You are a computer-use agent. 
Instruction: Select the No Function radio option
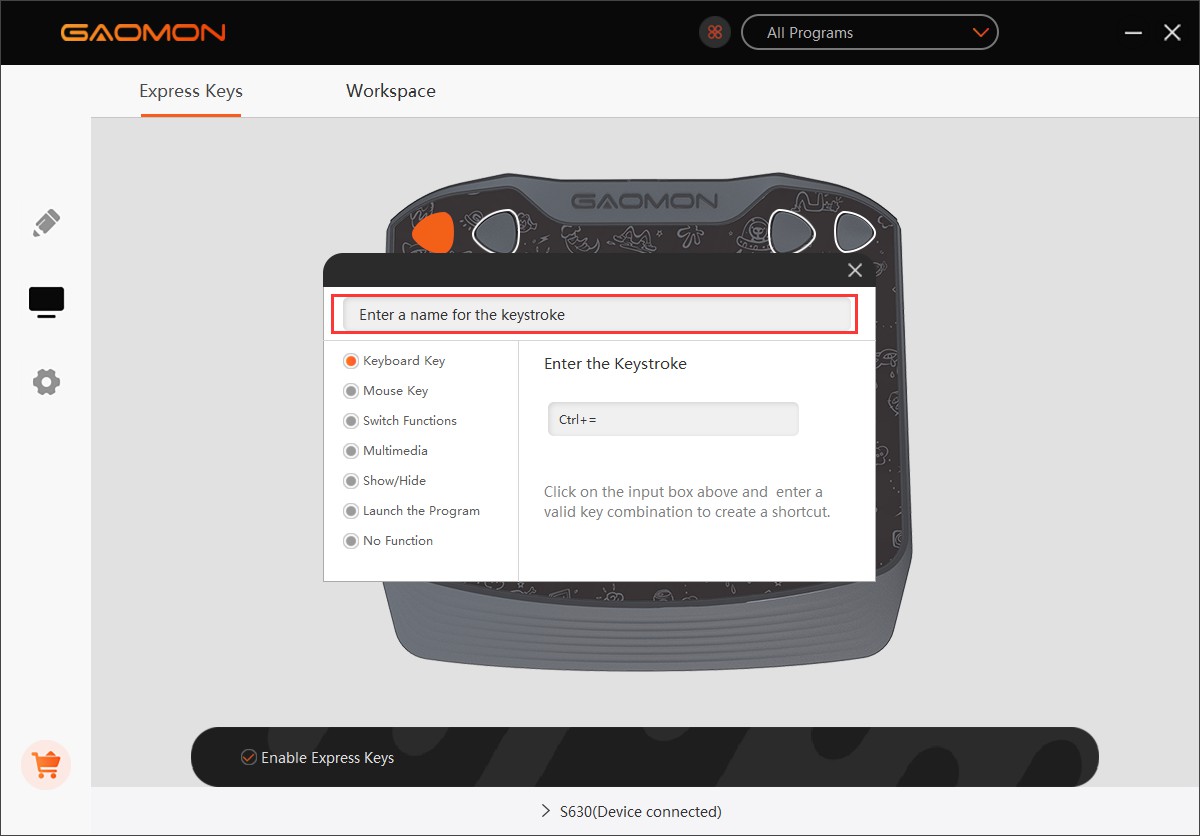click(x=351, y=541)
